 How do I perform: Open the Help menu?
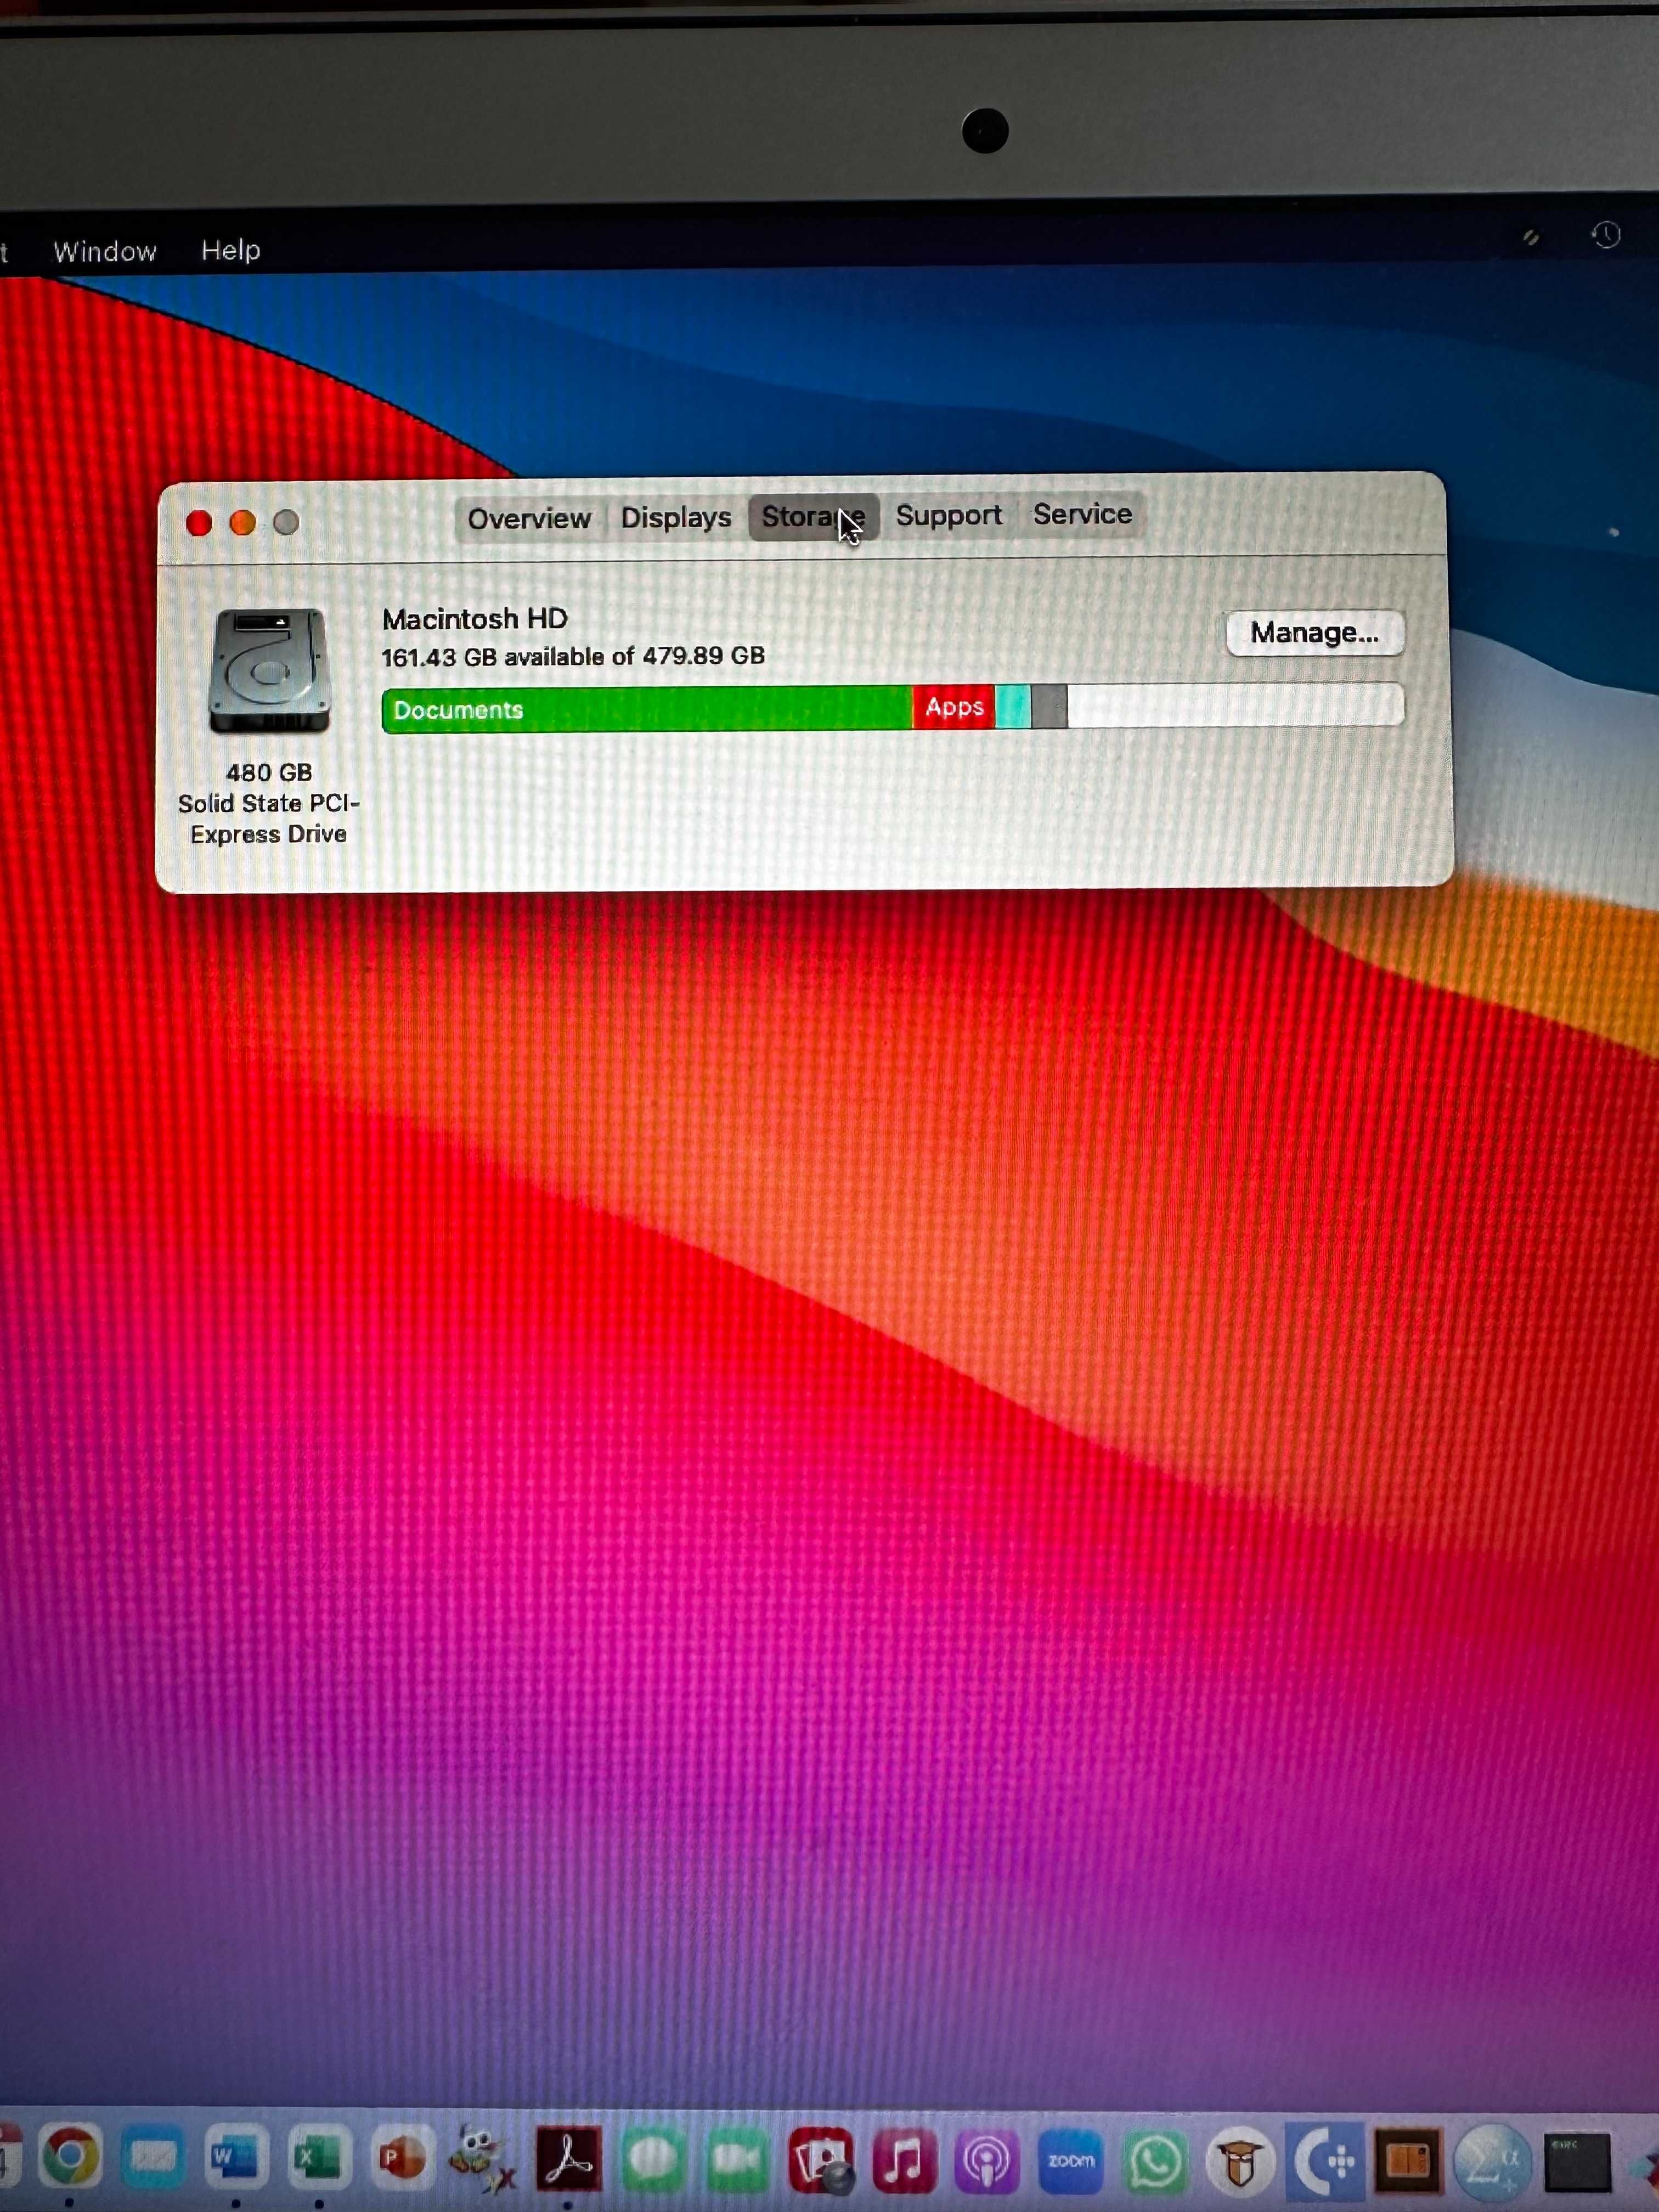point(231,250)
